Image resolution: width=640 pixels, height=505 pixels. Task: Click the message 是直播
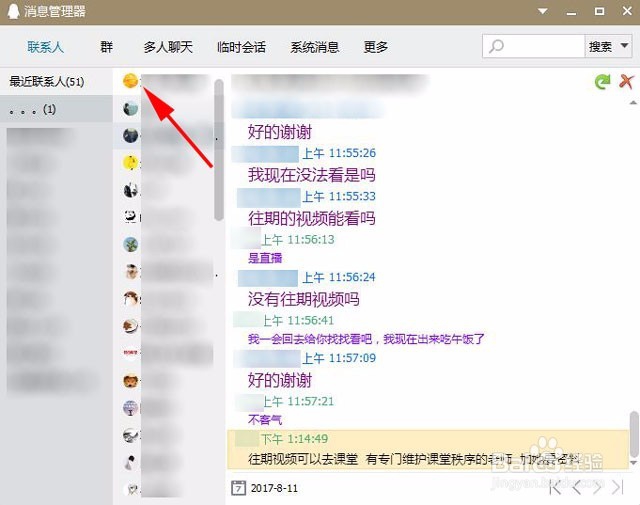[x=265, y=258]
